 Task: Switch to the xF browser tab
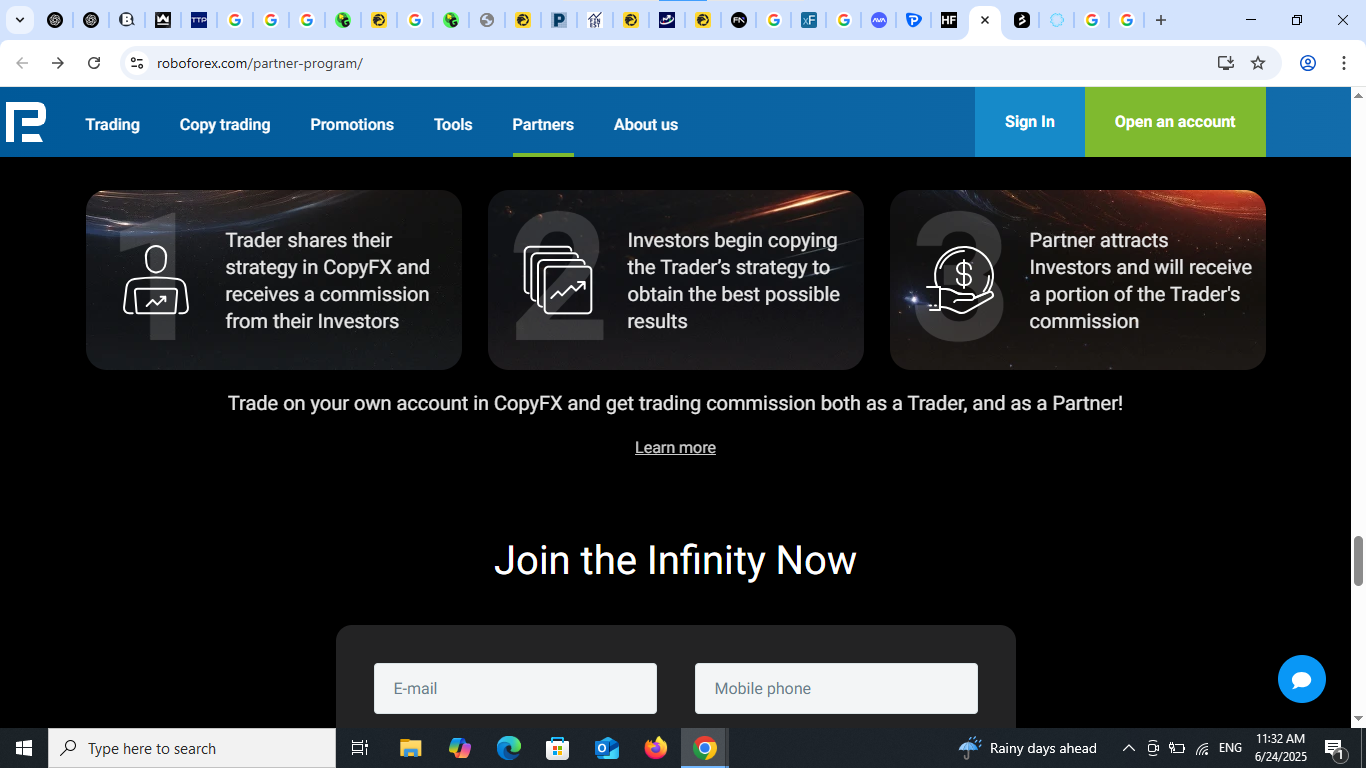809,20
